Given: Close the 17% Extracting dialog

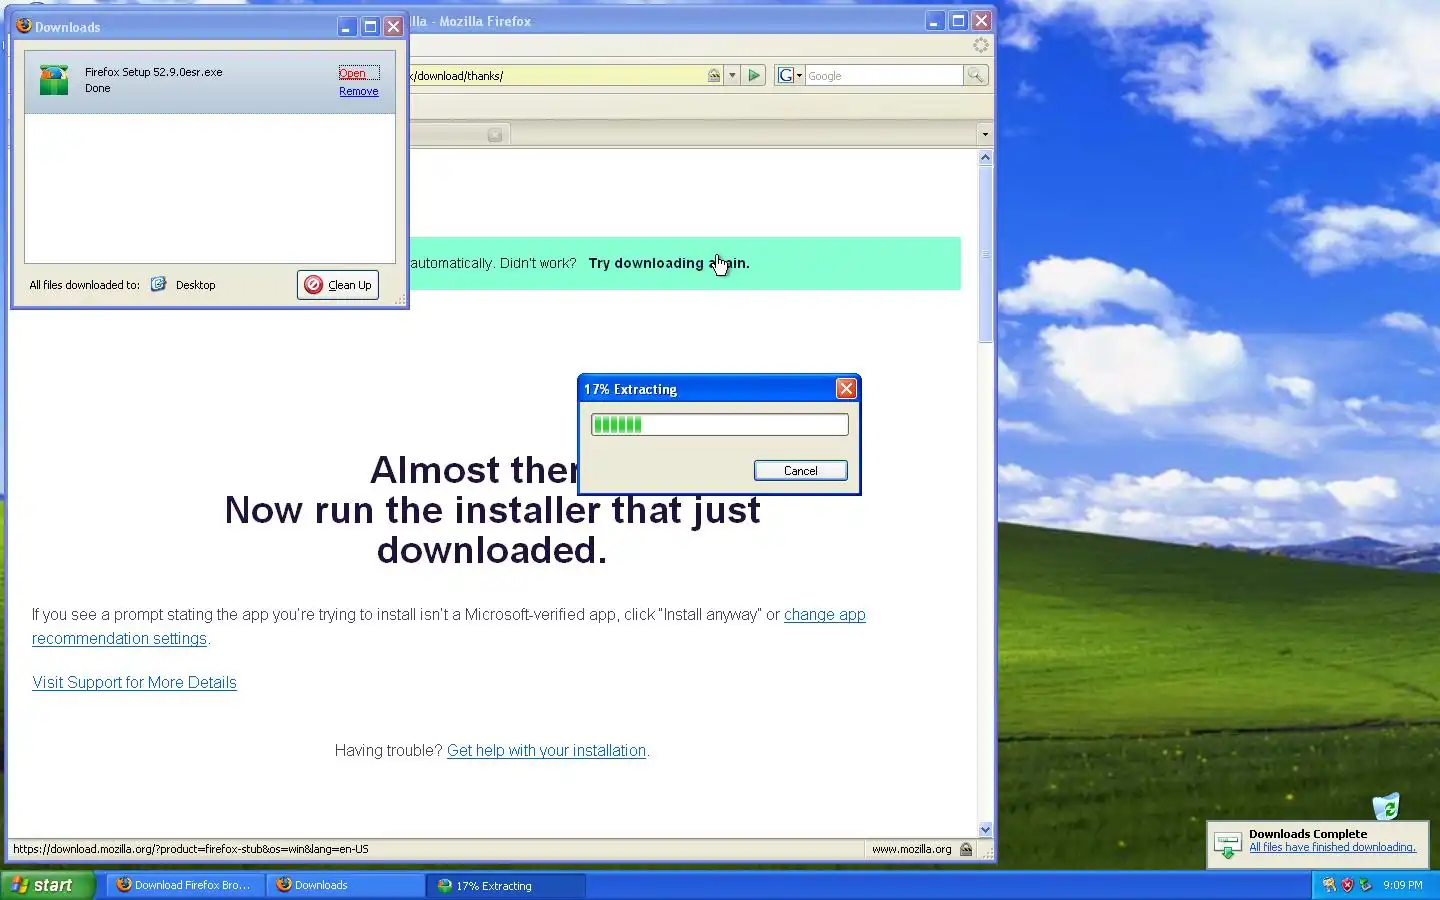Looking at the screenshot, I should coord(846,389).
